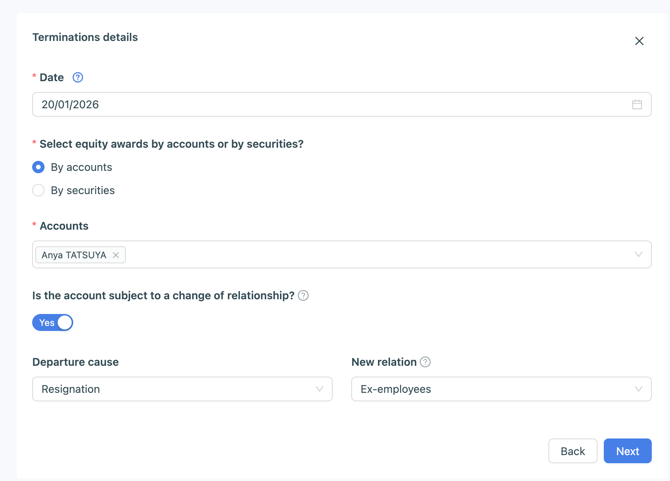Select the By accounts radio button
This screenshot has width=670, height=481.
coord(39,167)
